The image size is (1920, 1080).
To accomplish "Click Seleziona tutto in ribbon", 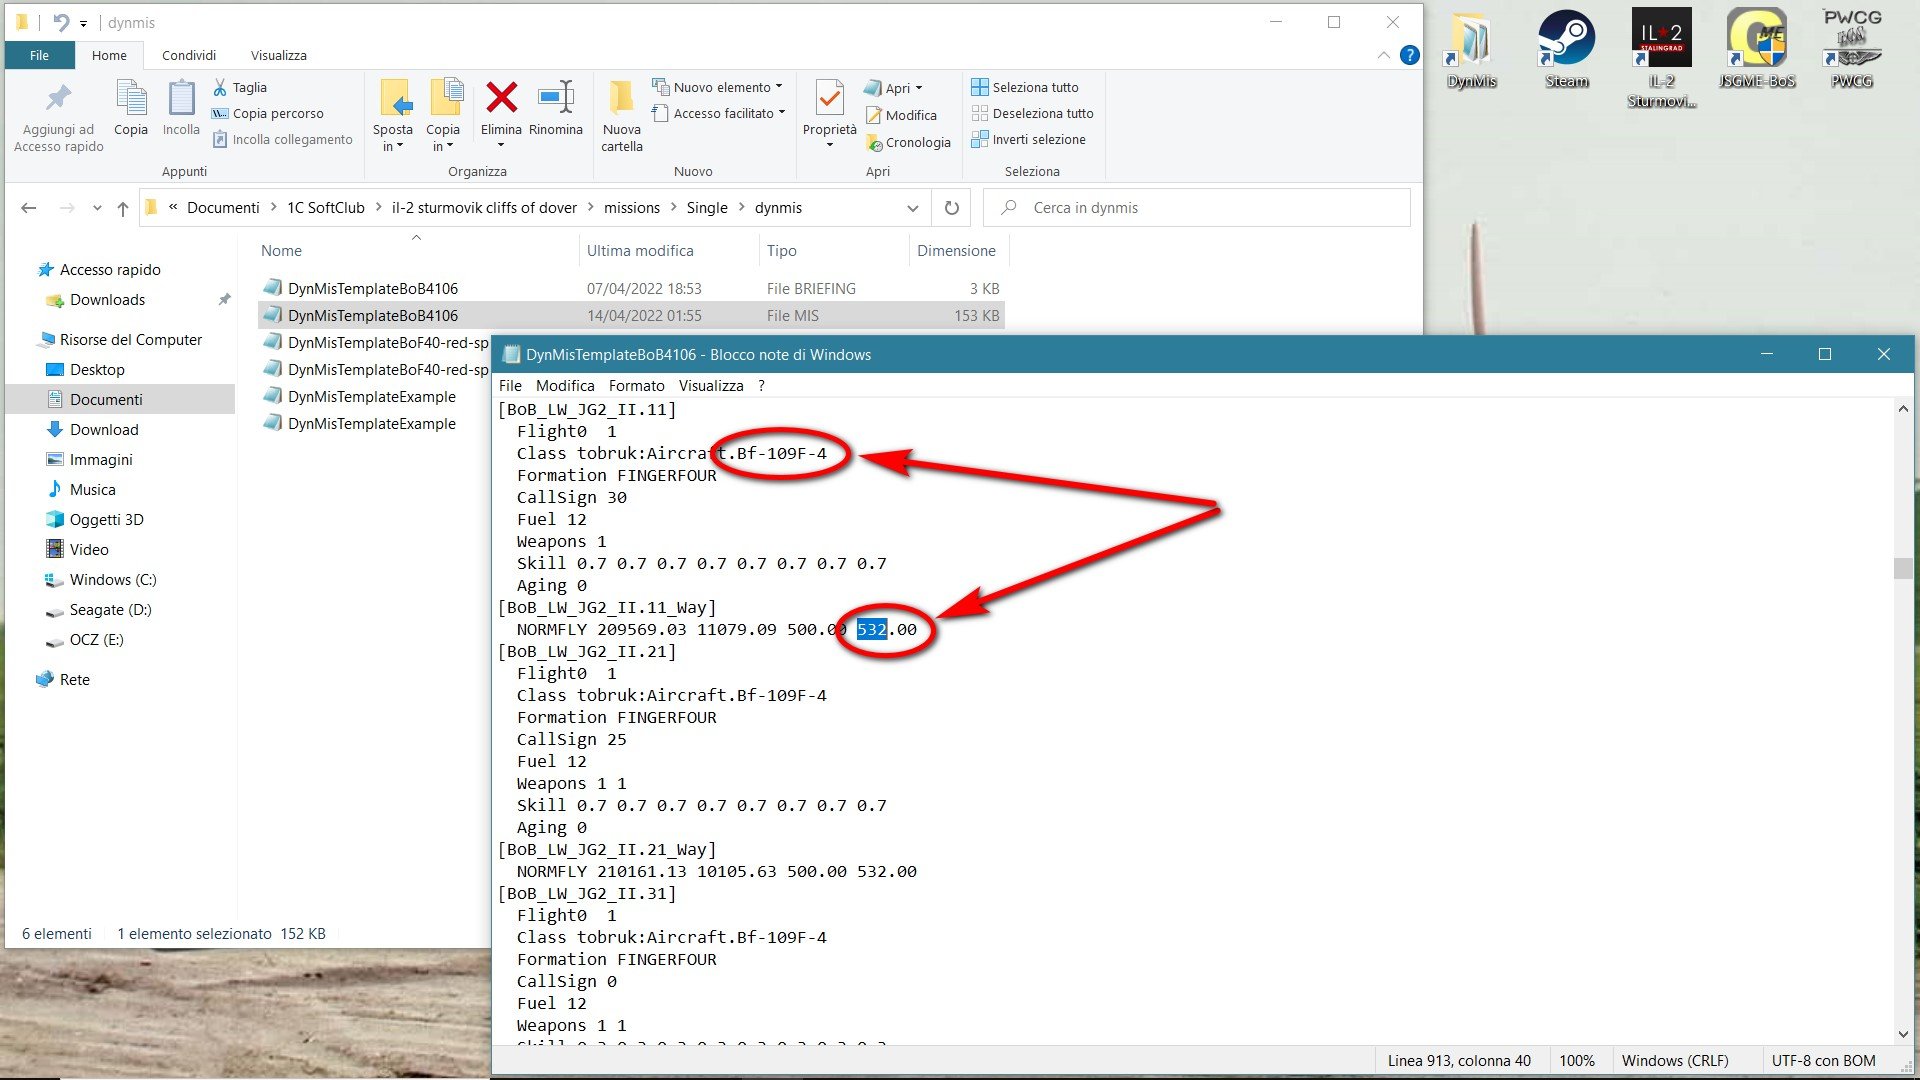I will coord(1025,87).
